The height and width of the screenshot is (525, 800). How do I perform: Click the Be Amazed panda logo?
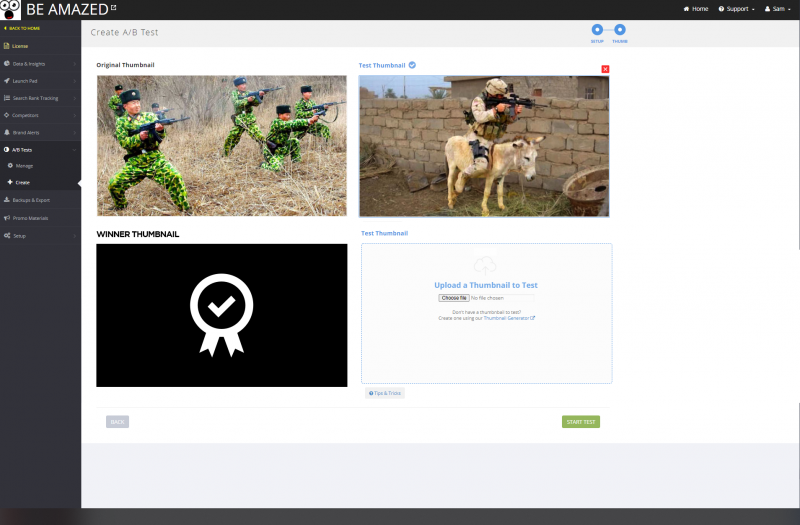pyautogui.click(x=11, y=9)
